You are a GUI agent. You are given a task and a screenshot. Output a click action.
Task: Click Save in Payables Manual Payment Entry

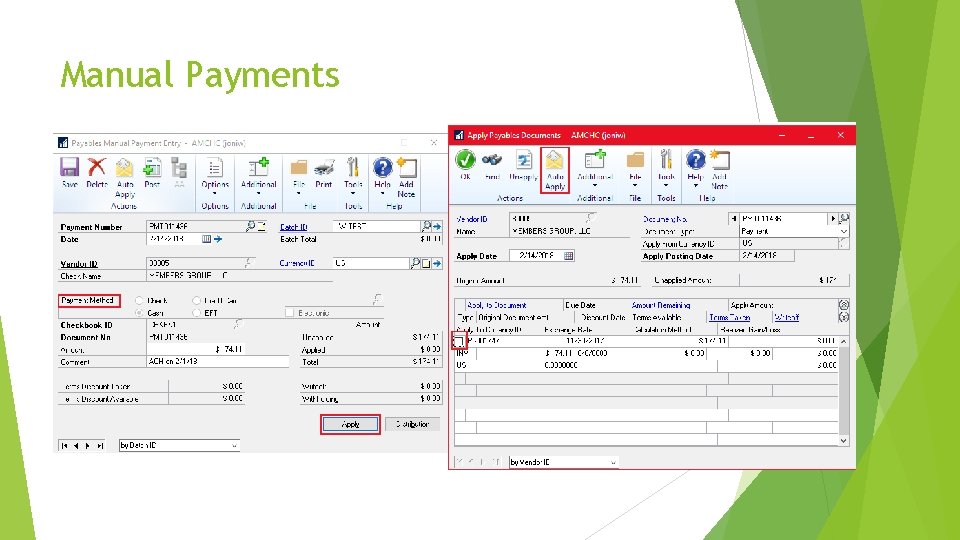pos(69,173)
